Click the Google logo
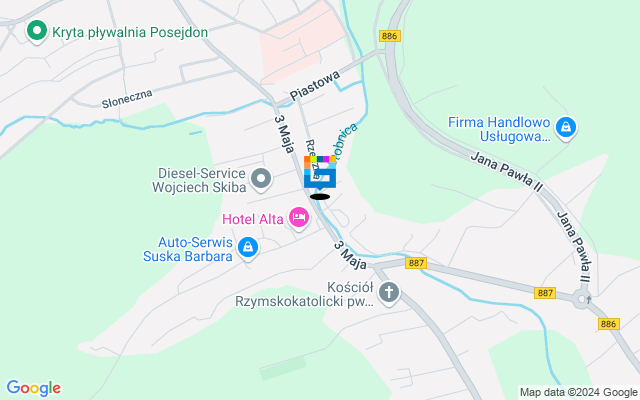Viewport: 640px width, 400px height. (x=33, y=388)
